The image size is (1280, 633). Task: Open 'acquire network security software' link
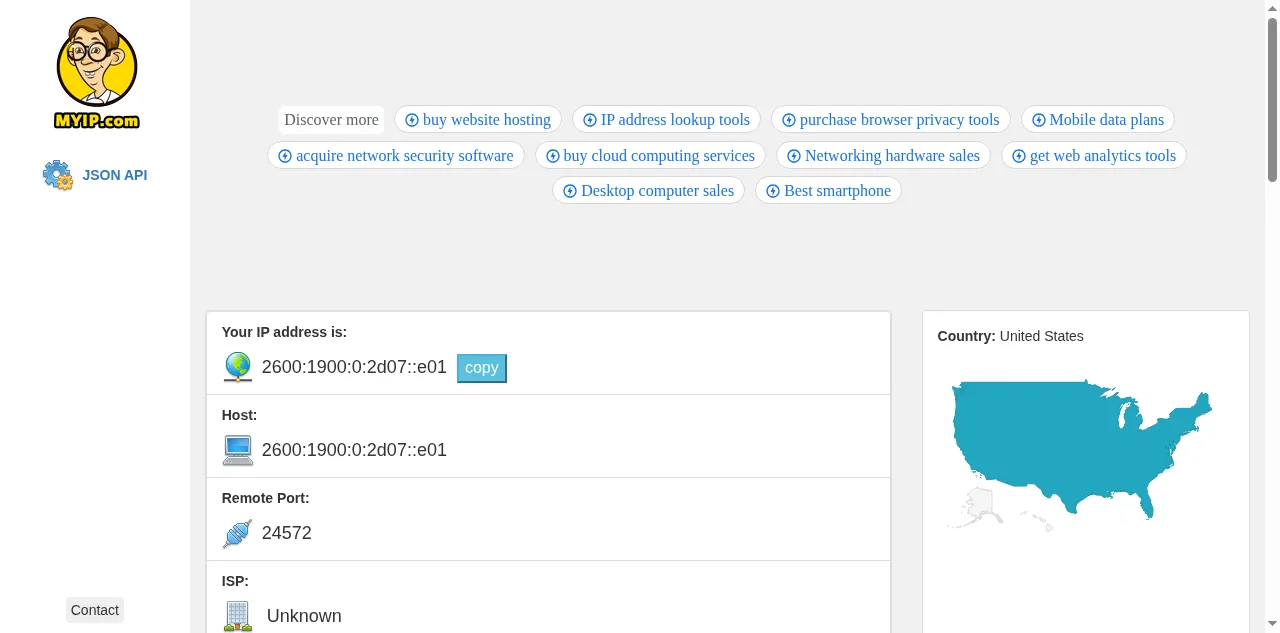click(x=396, y=156)
